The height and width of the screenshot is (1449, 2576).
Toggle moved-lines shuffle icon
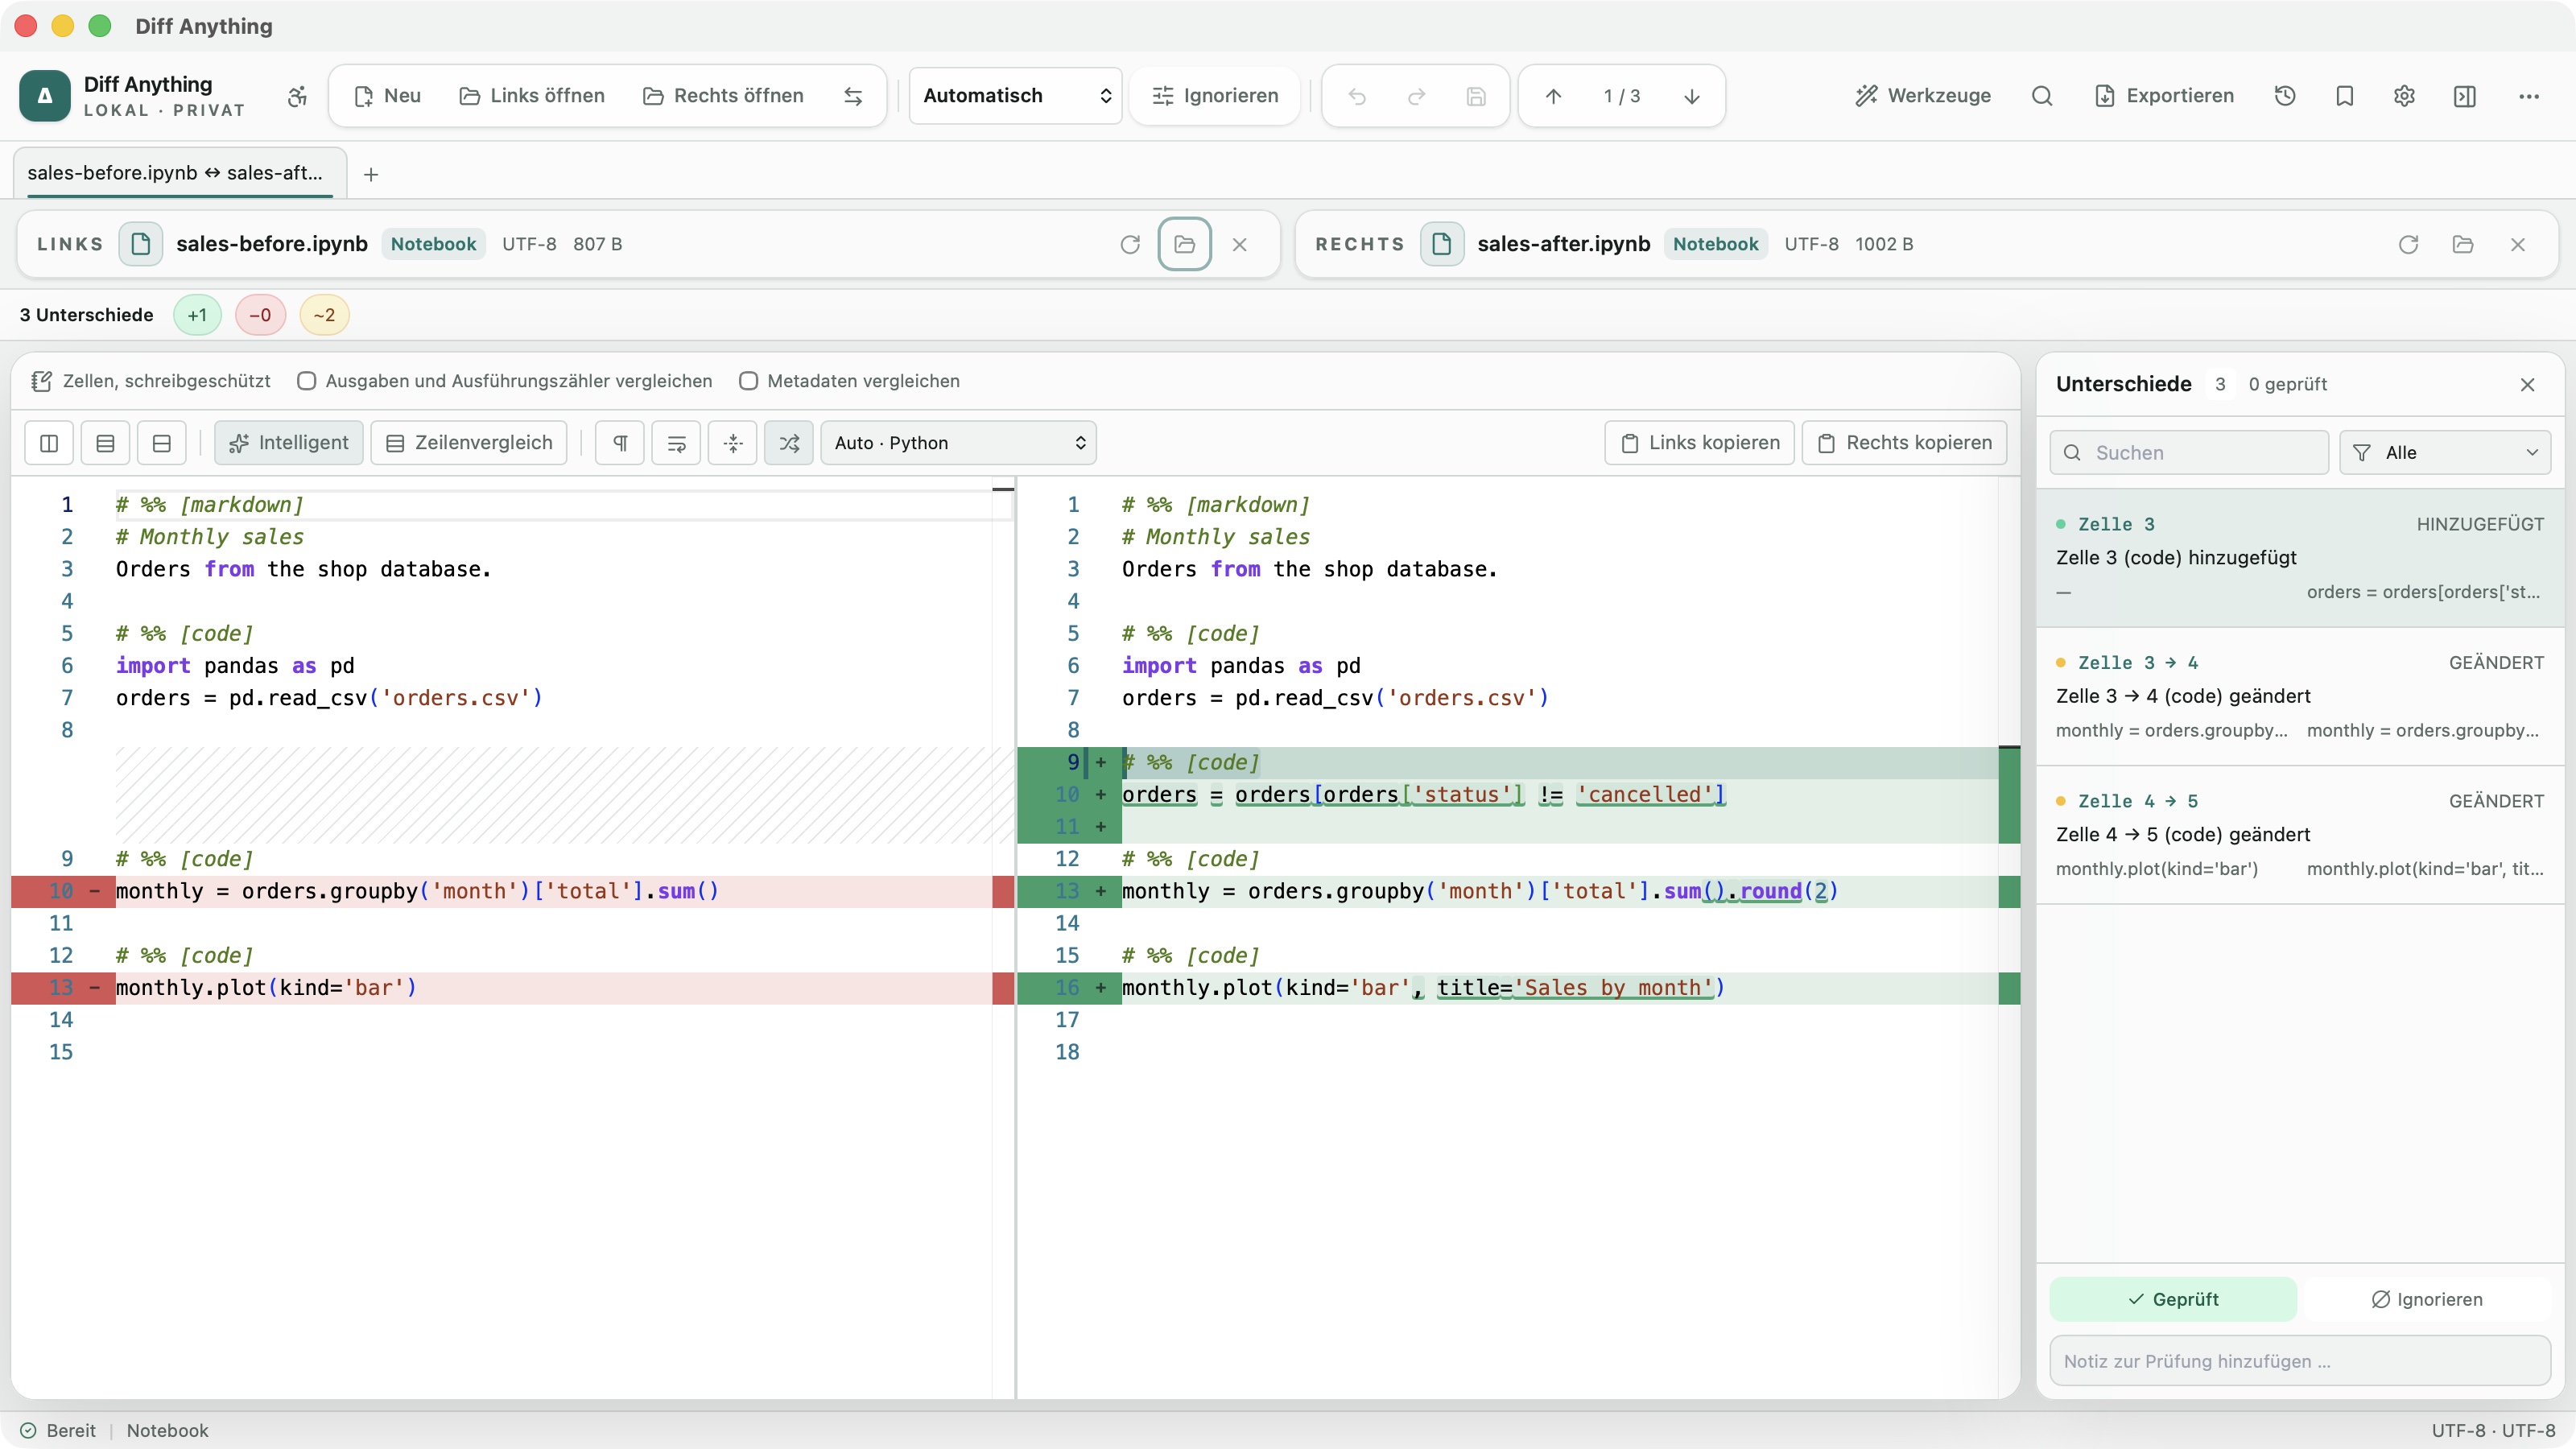click(789, 443)
